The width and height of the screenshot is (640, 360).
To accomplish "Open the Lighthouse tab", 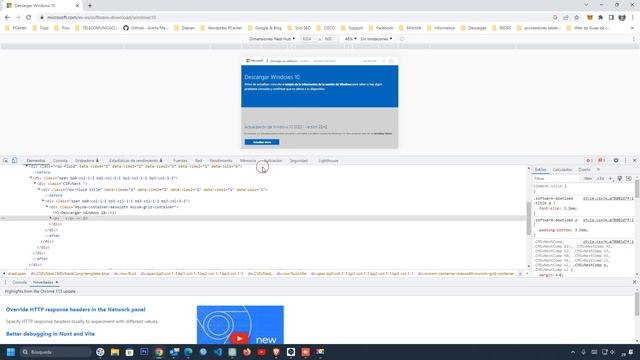I will click(x=328, y=161).
